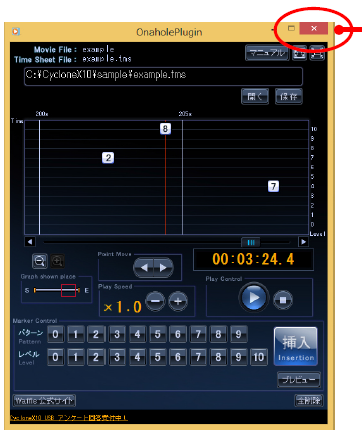
Task: Click the time sheet file path field
Action: pyautogui.click(x=163, y=76)
